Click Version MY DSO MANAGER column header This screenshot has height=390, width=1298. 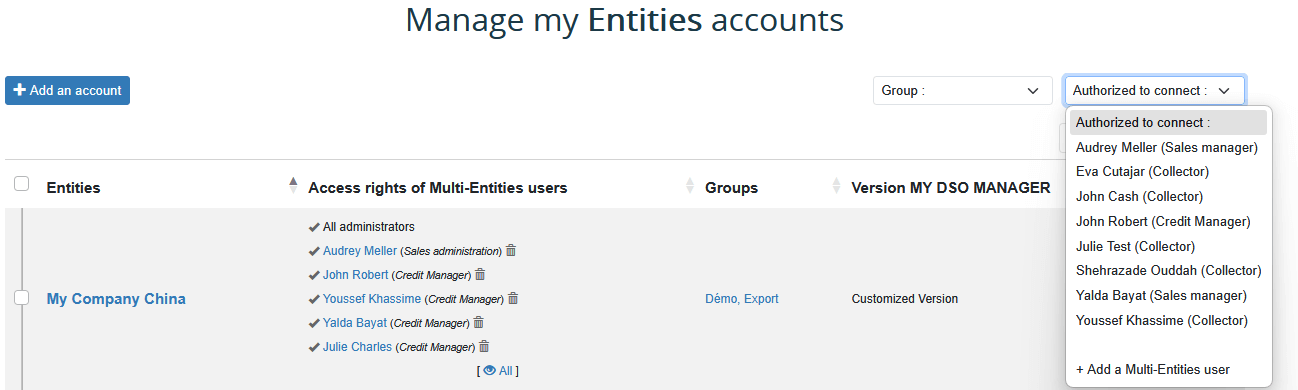pos(951,187)
